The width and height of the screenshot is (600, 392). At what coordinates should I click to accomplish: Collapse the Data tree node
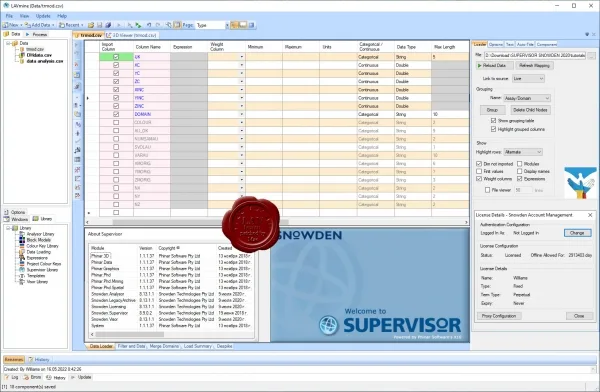[x=8, y=43]
